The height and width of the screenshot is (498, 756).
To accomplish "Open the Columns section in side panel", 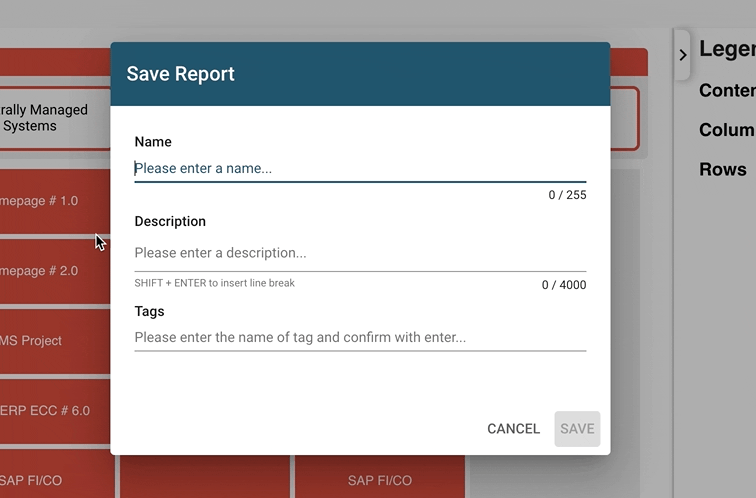I will (727, 130).
